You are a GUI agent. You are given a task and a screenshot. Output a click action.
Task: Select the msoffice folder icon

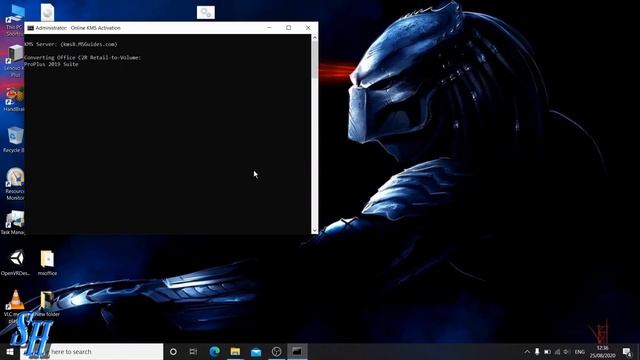pyautogui.click(x=47, y=263)
